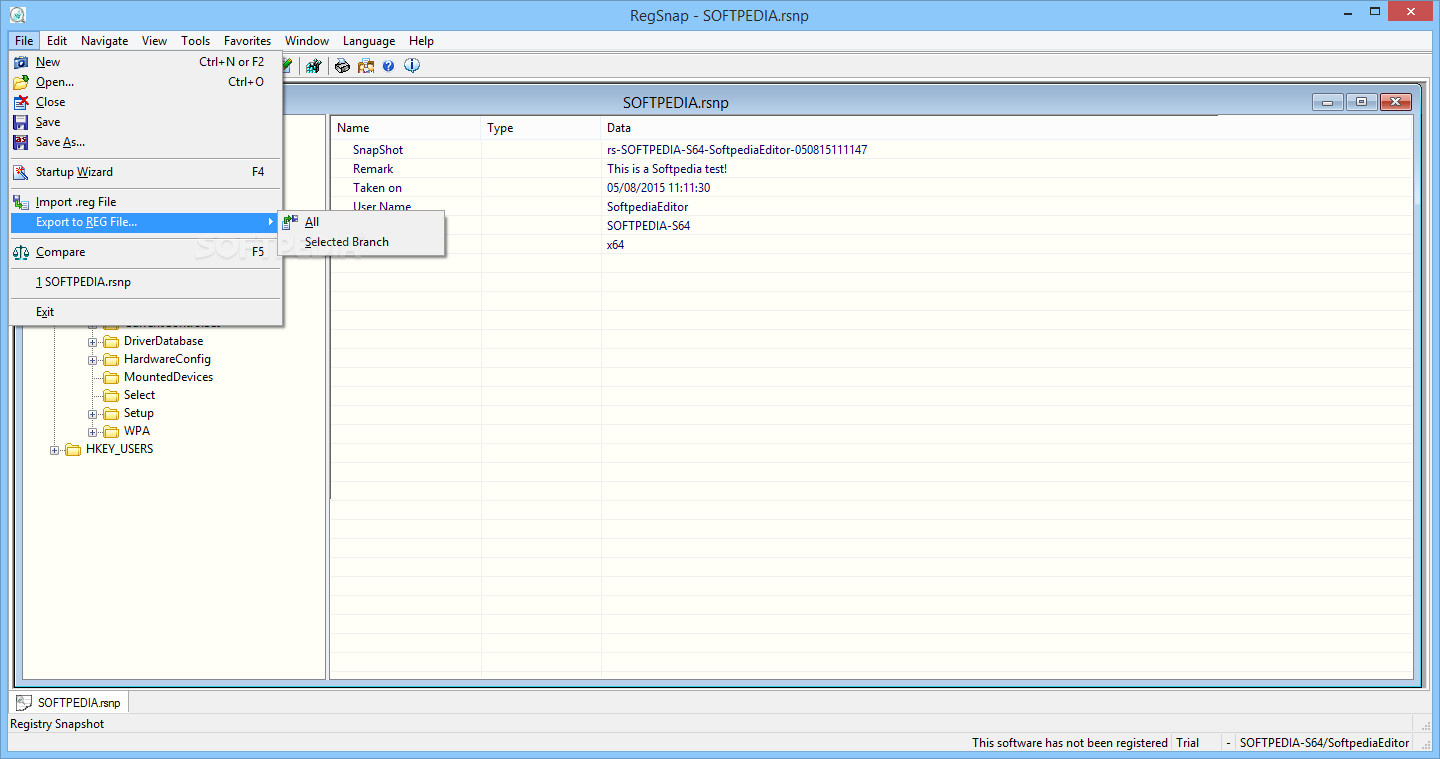Click the printer icon in the toolbar
Image resolution: width=1440 pixels, height=759 pixels.
point(342,66)
